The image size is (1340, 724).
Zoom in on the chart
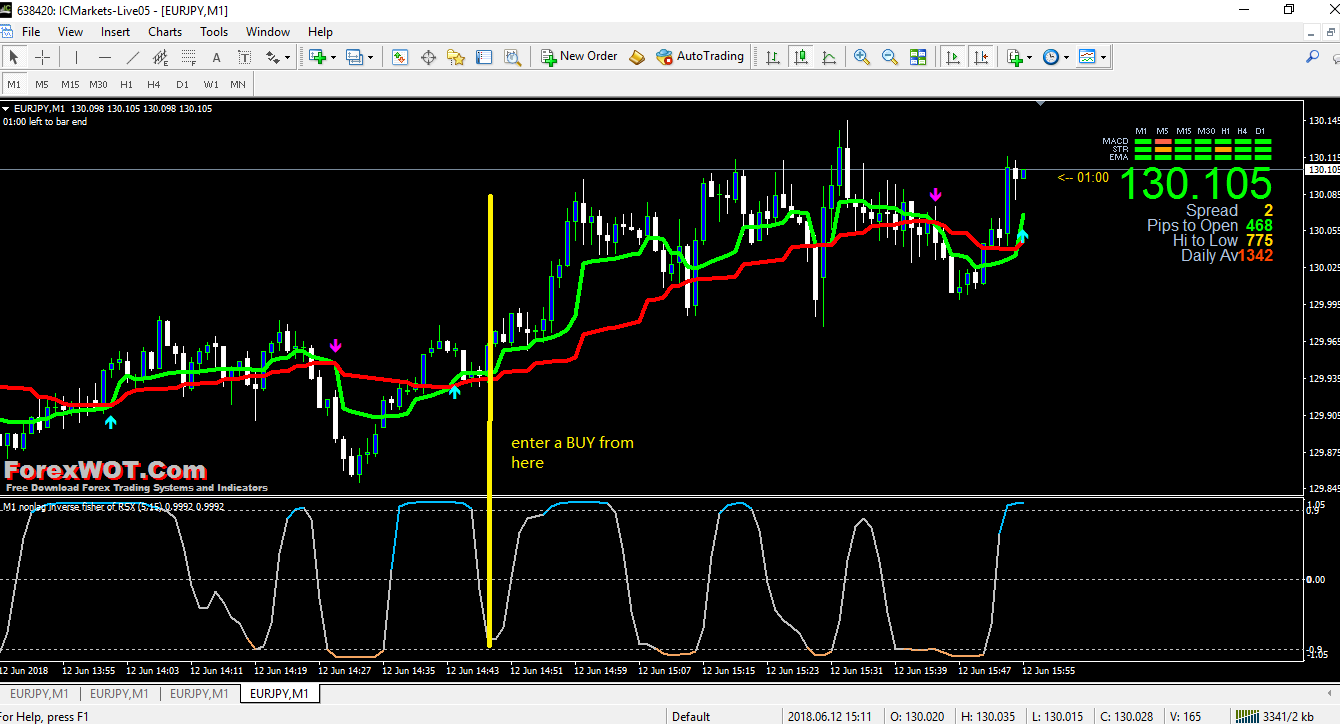pyautogui.click(x=861, y=57)
